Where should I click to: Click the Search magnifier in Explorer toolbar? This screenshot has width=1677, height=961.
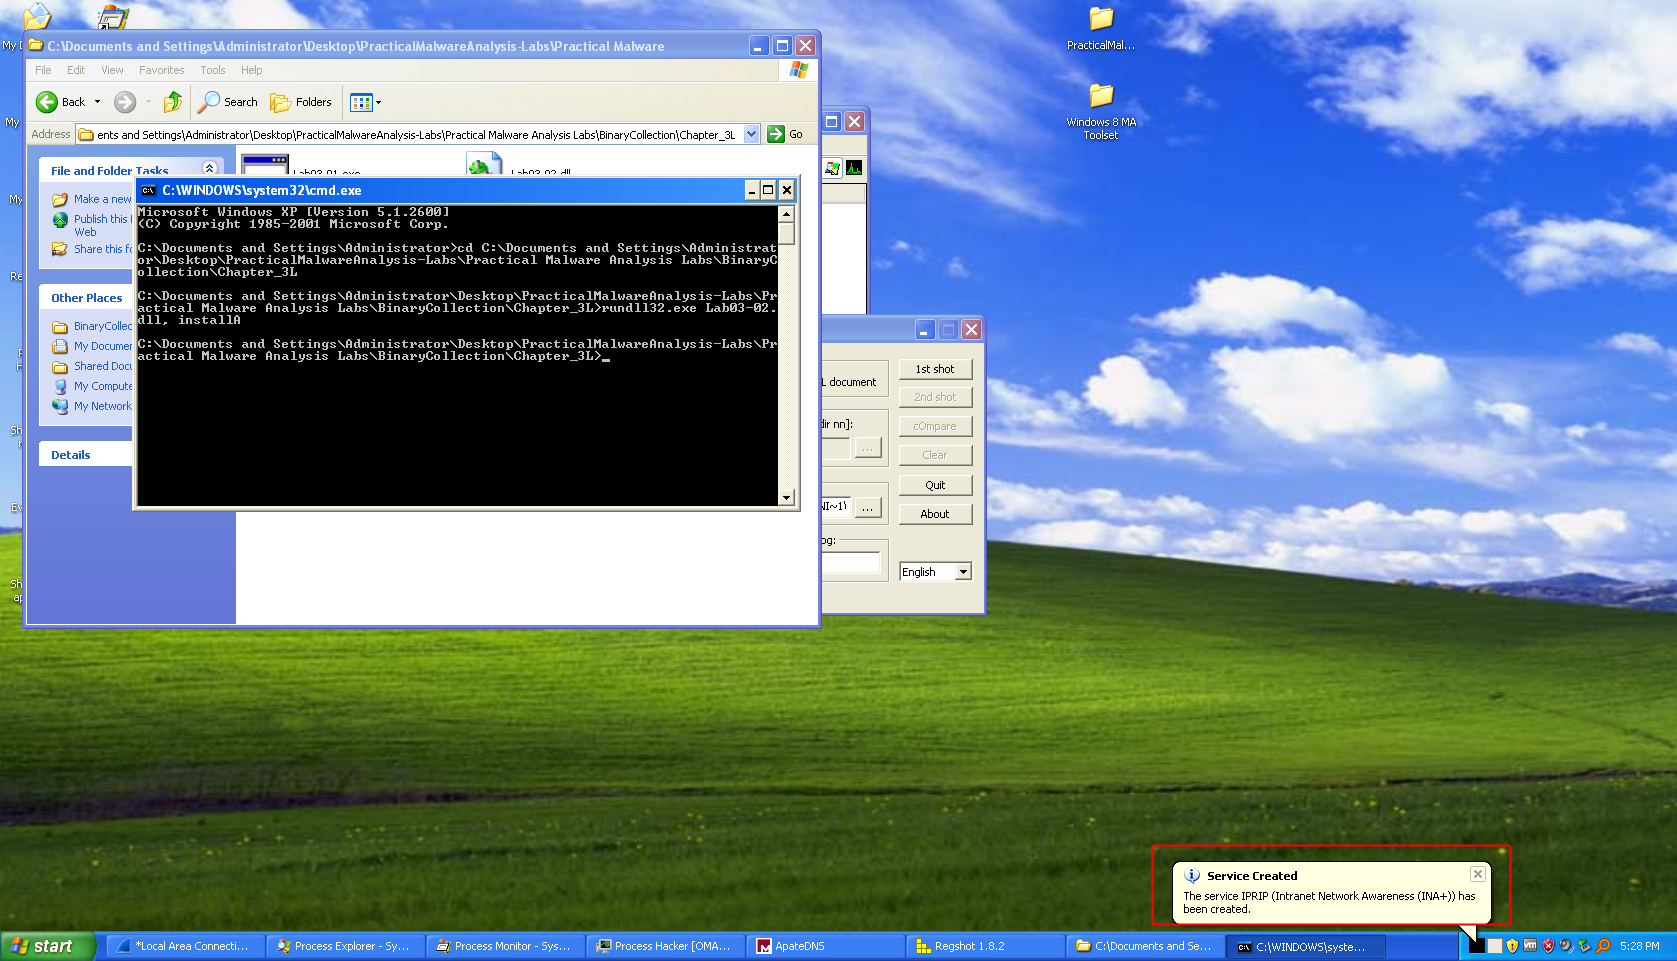(x=209, y=102)
